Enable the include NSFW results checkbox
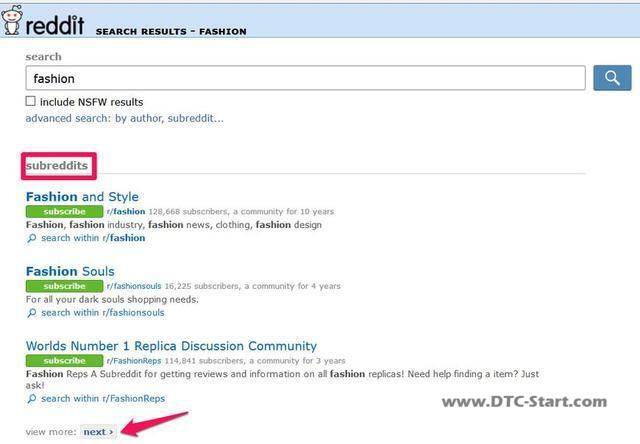The image size is (640, 444). pos(31,101)
